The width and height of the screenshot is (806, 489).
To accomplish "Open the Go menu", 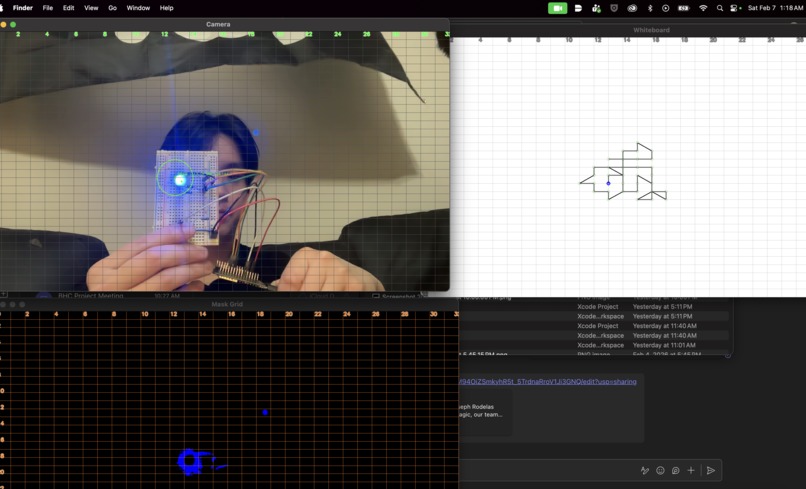I will [113, 8].
